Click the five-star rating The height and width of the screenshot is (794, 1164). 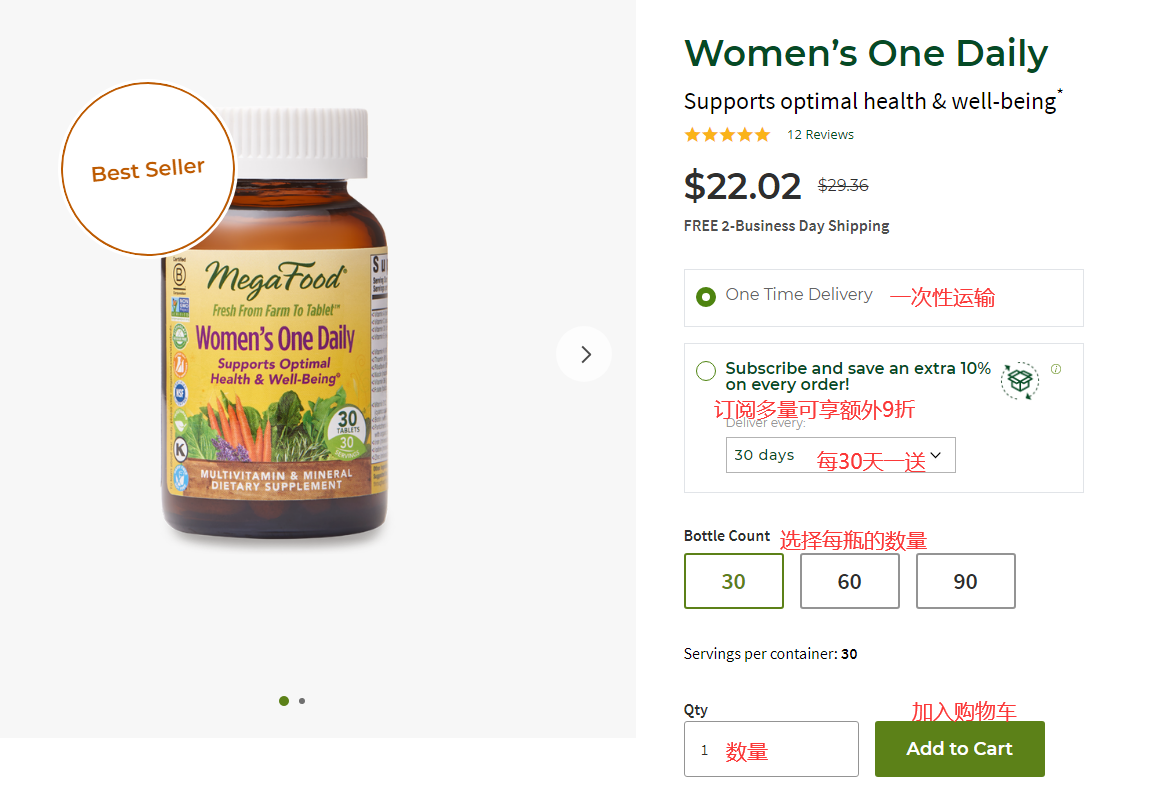(727, 135)
